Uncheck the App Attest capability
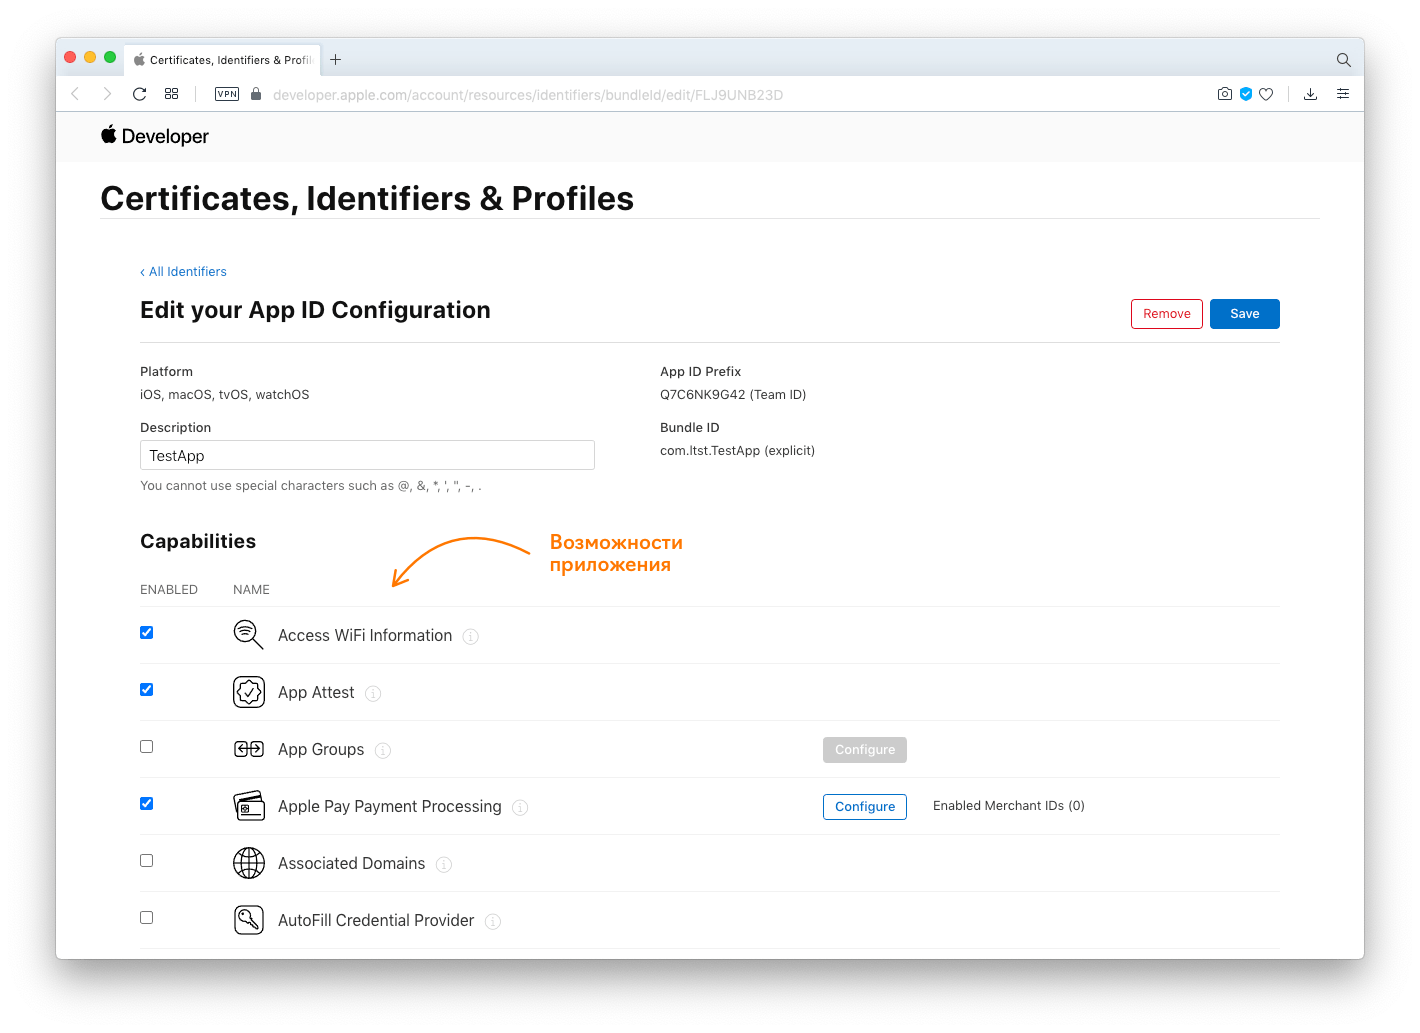This screenshot has height=1033, width=1420. point(147,689)
